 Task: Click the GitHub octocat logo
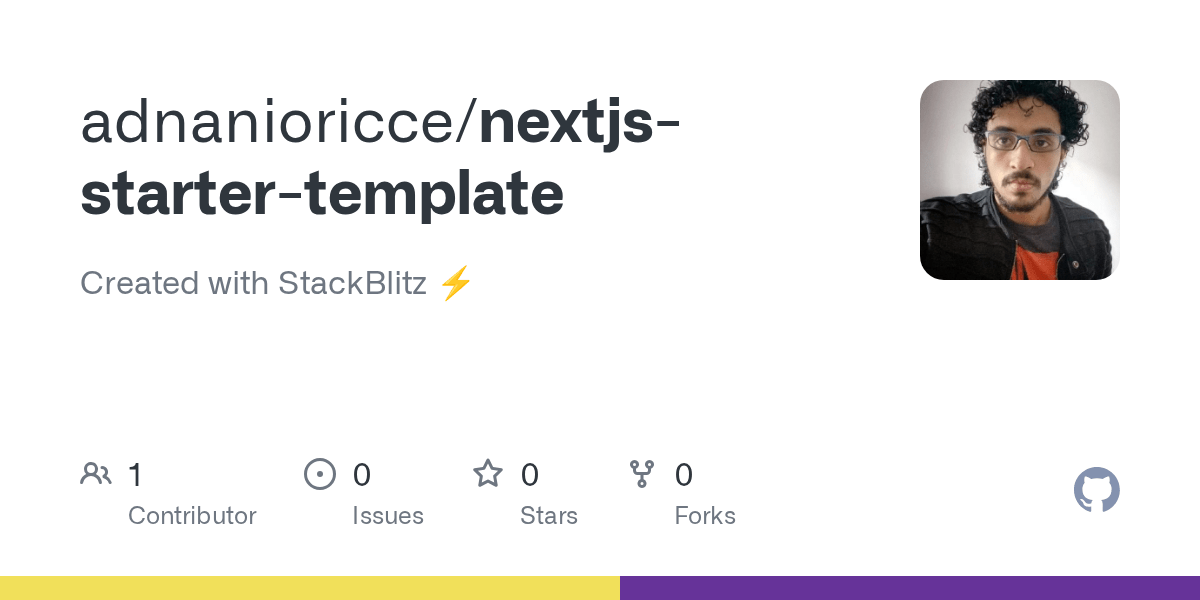click(1096, 490)
